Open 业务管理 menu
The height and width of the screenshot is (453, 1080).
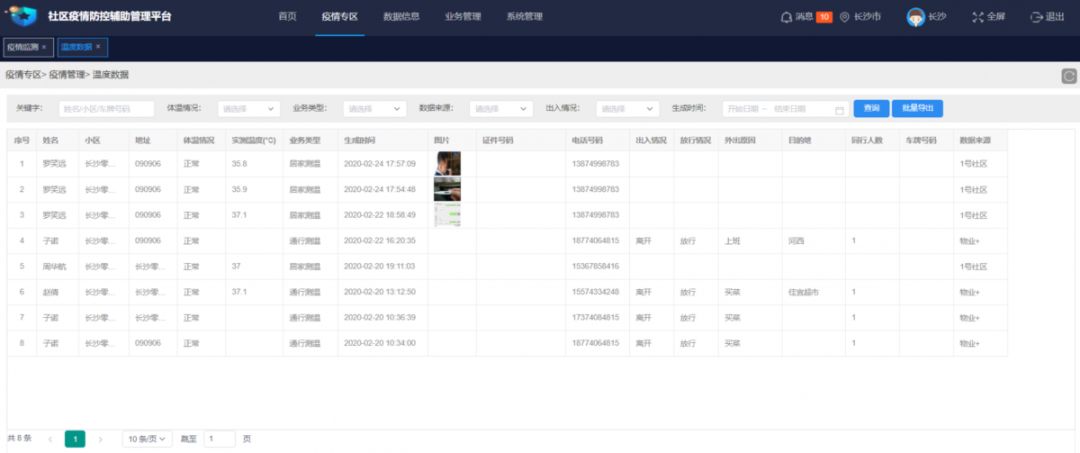[463, 17]
